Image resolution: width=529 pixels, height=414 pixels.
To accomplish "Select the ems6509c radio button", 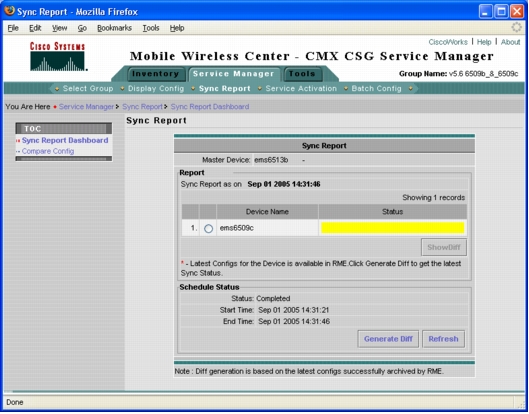I will click(x=208, y=228).
